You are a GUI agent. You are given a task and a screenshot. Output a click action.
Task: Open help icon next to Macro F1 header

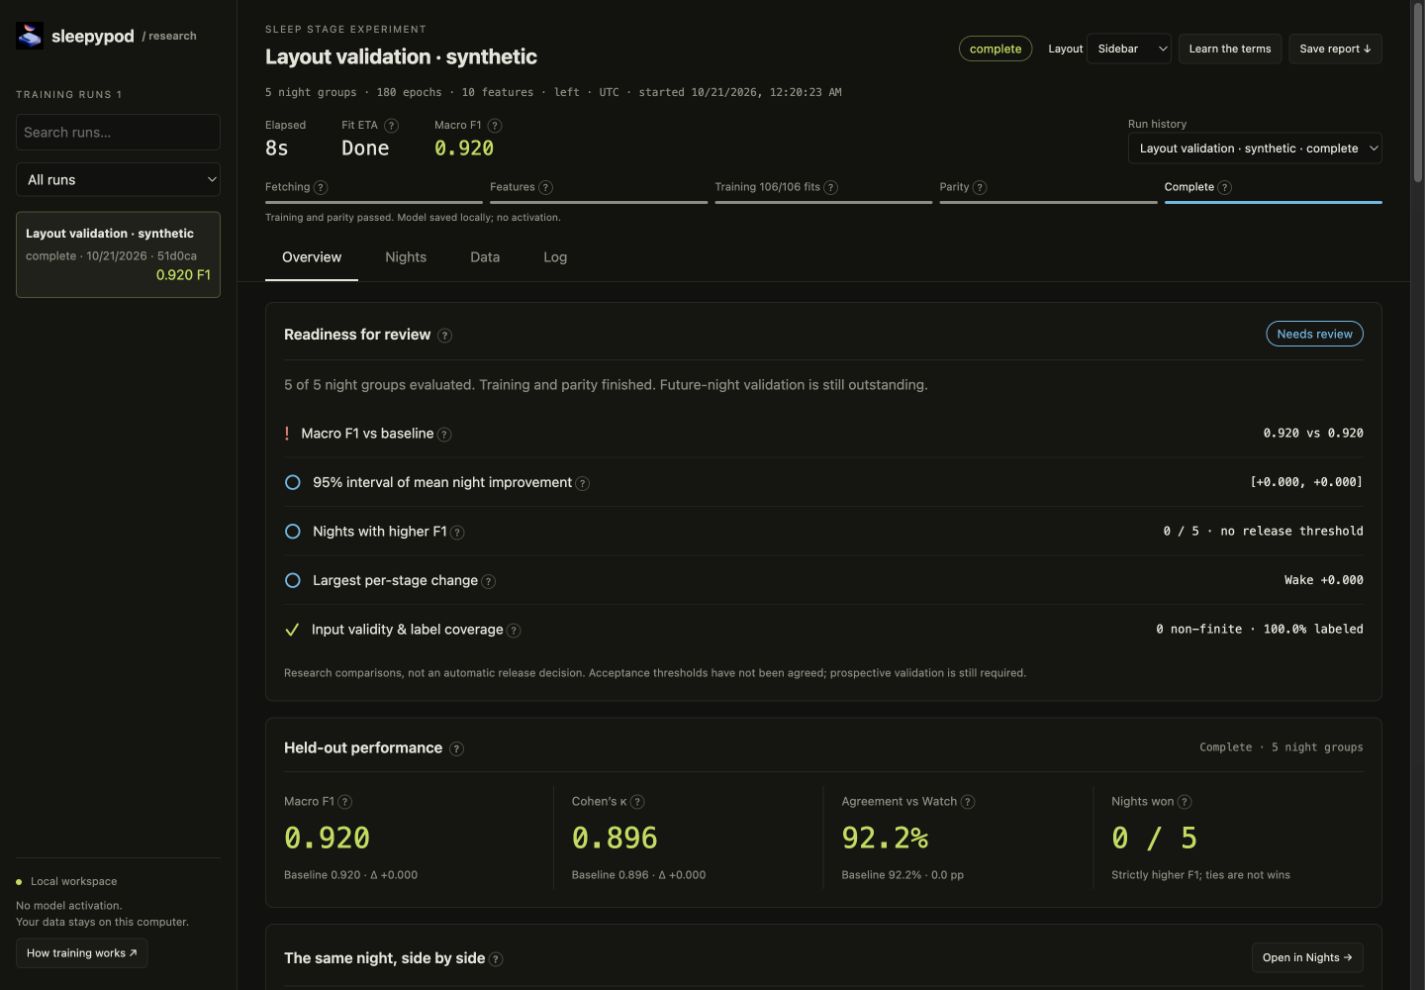tap(494, 126)
